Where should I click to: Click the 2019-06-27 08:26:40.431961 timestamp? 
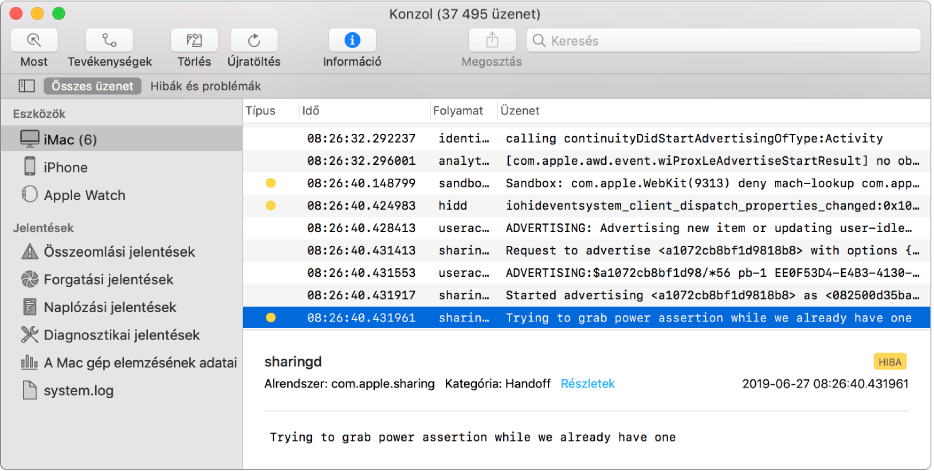[826, 384]
